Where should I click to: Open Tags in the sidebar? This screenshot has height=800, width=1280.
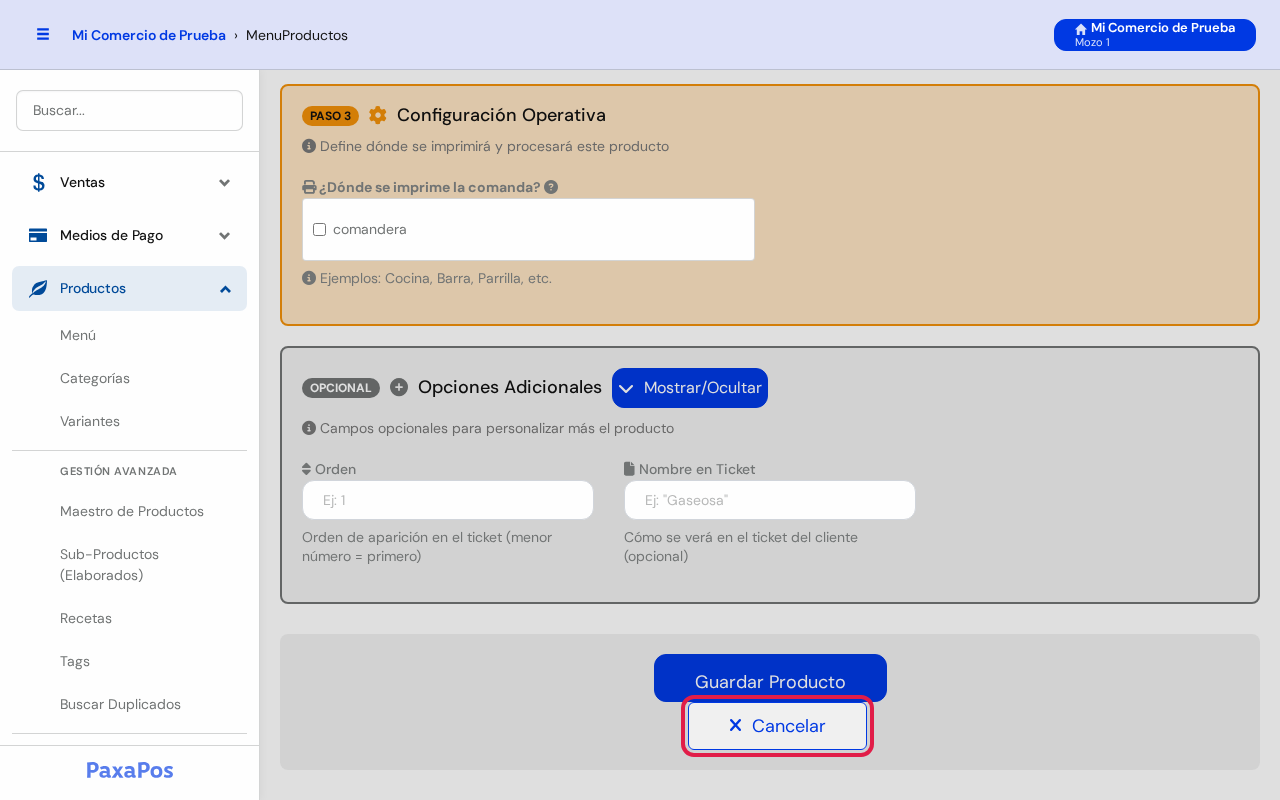pos(75,661)
